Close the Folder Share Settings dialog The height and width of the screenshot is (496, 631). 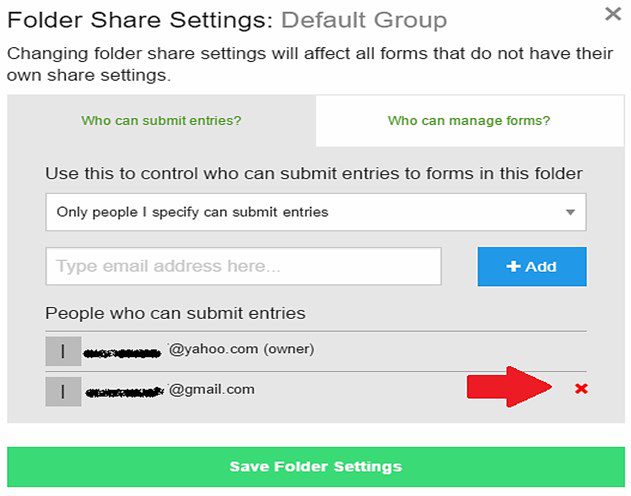613,14
